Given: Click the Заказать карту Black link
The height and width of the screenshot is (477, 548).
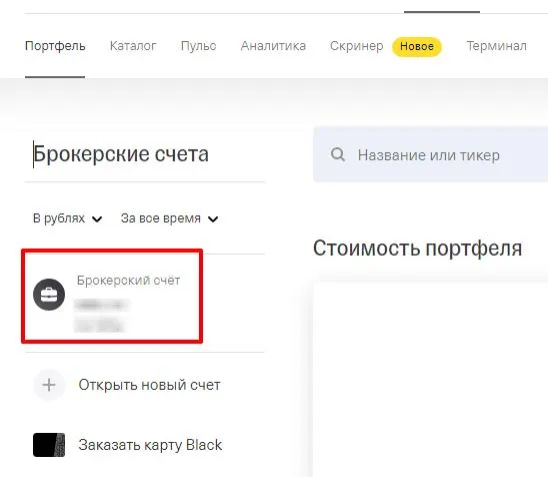Looking at the screenshot, I should click(150, 445).
